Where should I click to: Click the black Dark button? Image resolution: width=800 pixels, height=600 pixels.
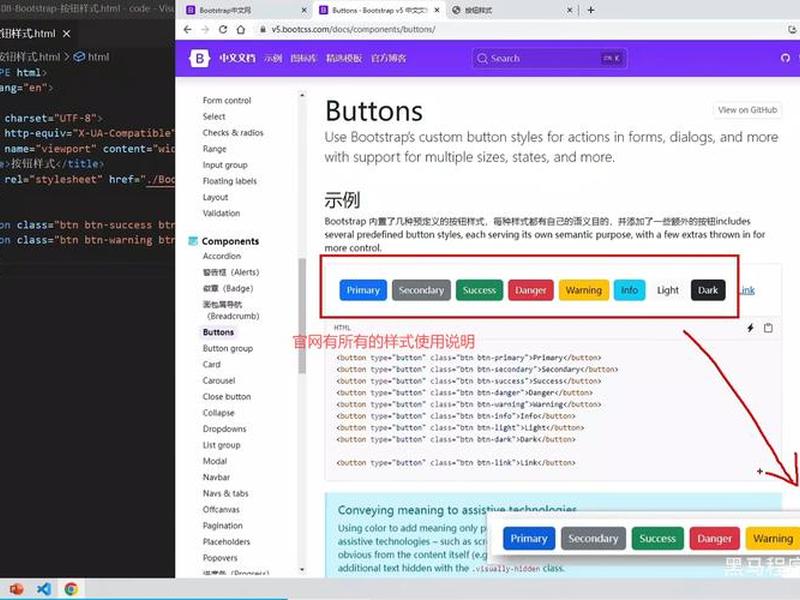click(708, 290)
